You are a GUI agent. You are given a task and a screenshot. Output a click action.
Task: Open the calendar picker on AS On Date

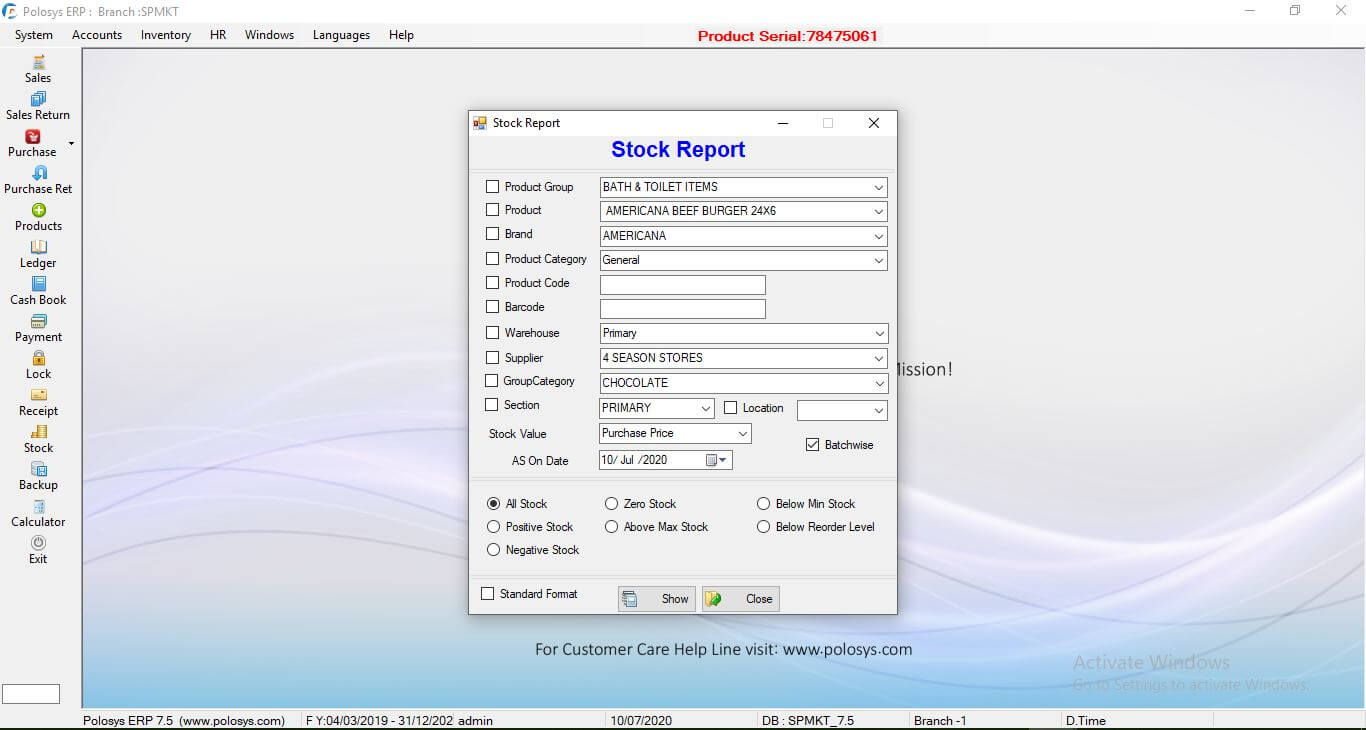click(x=717, y=460)
